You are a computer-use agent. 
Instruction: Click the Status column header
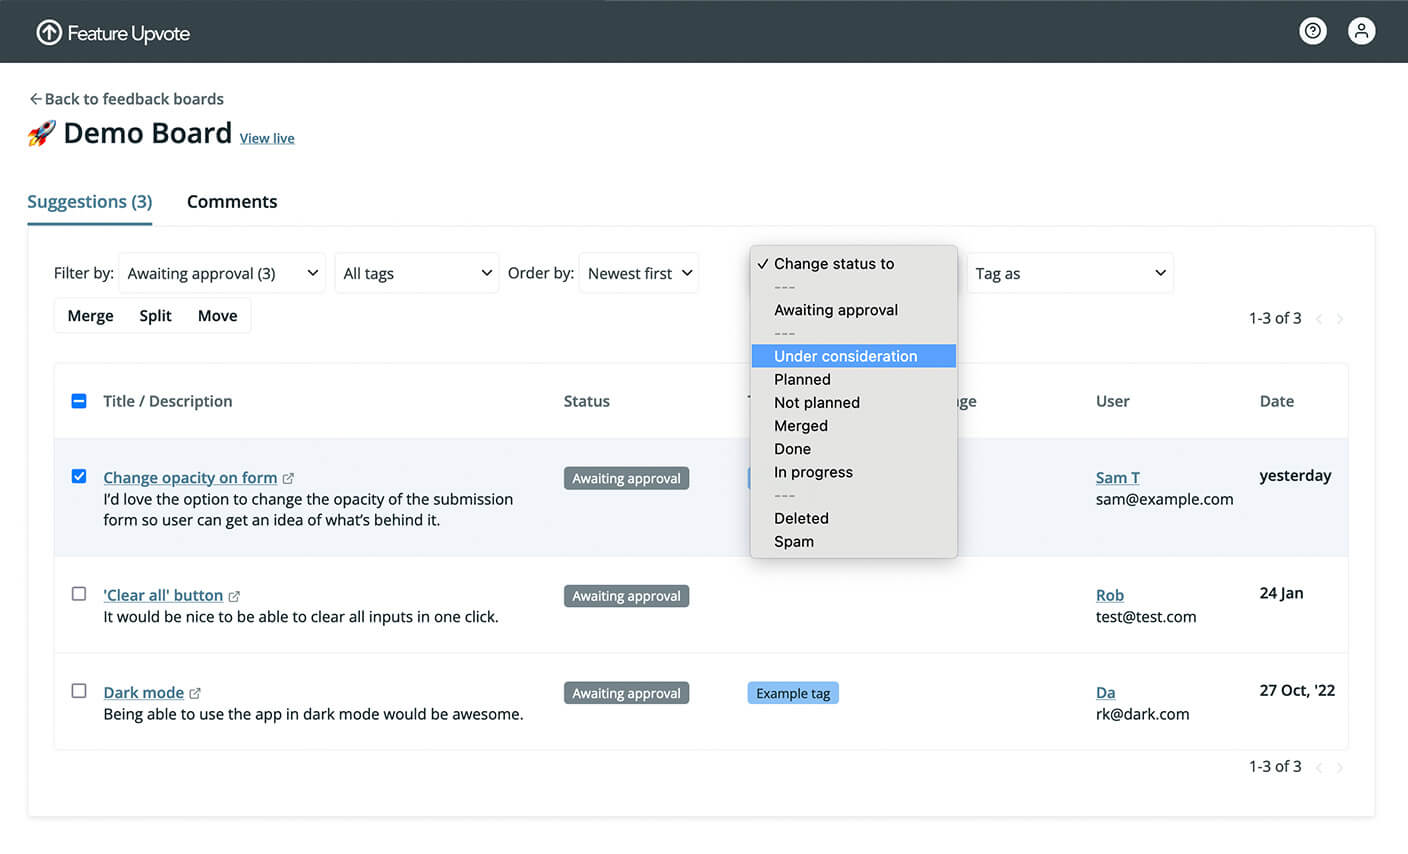586,401
